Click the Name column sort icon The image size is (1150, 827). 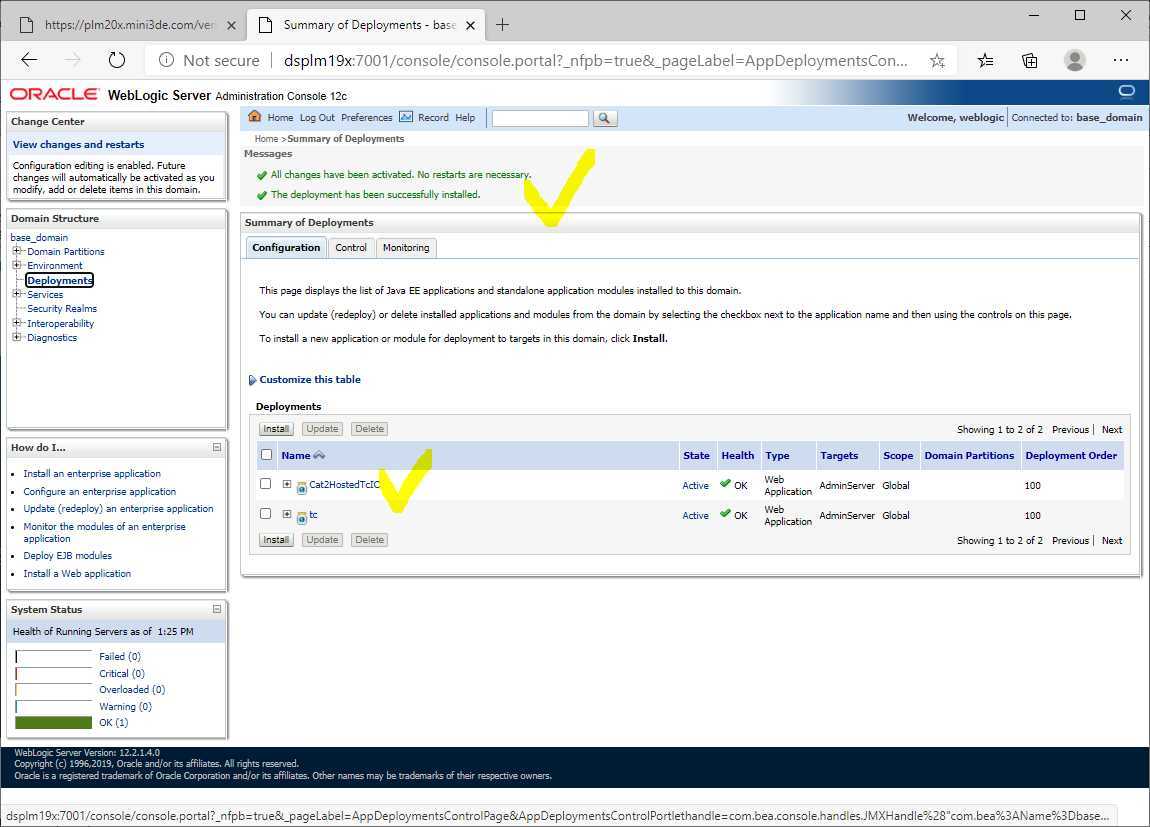[319, 456]
